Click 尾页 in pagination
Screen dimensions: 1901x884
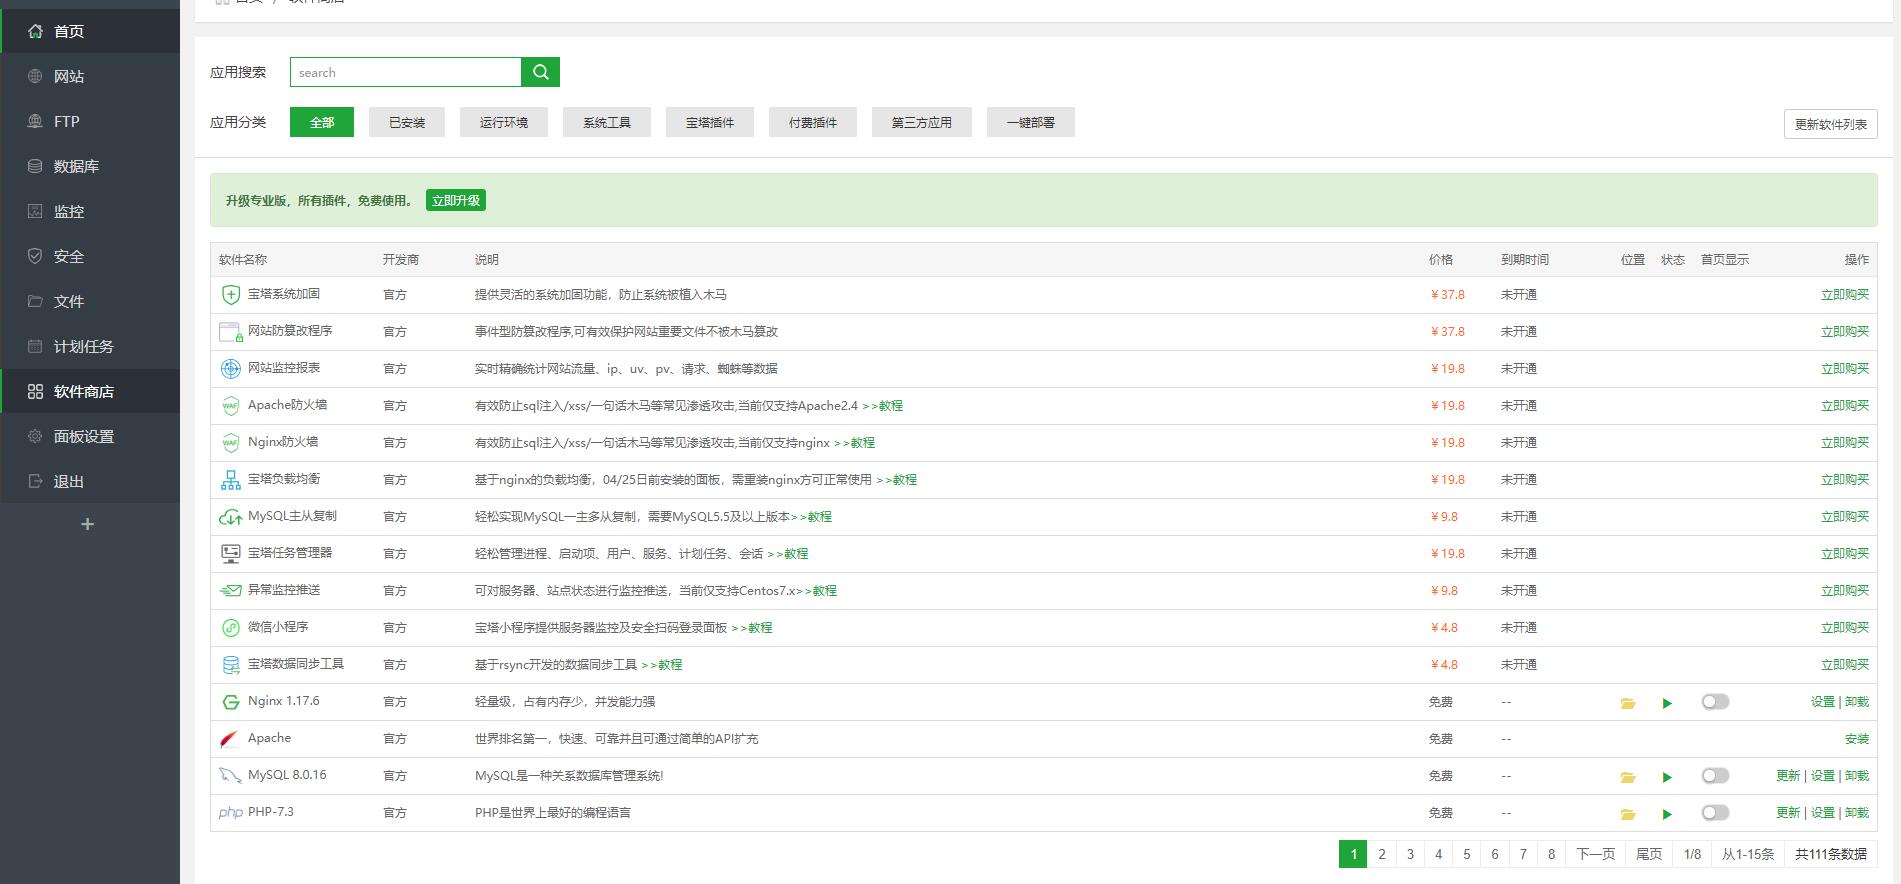click(x=1649, y=854)
